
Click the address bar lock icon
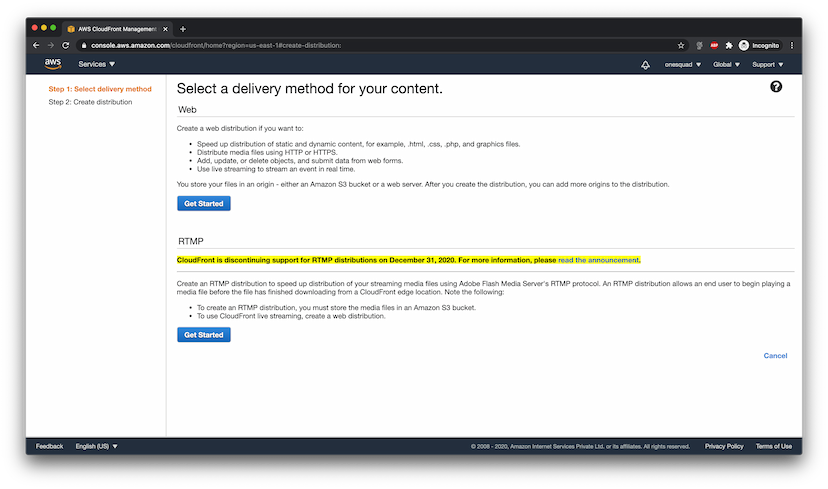[83, 45]
